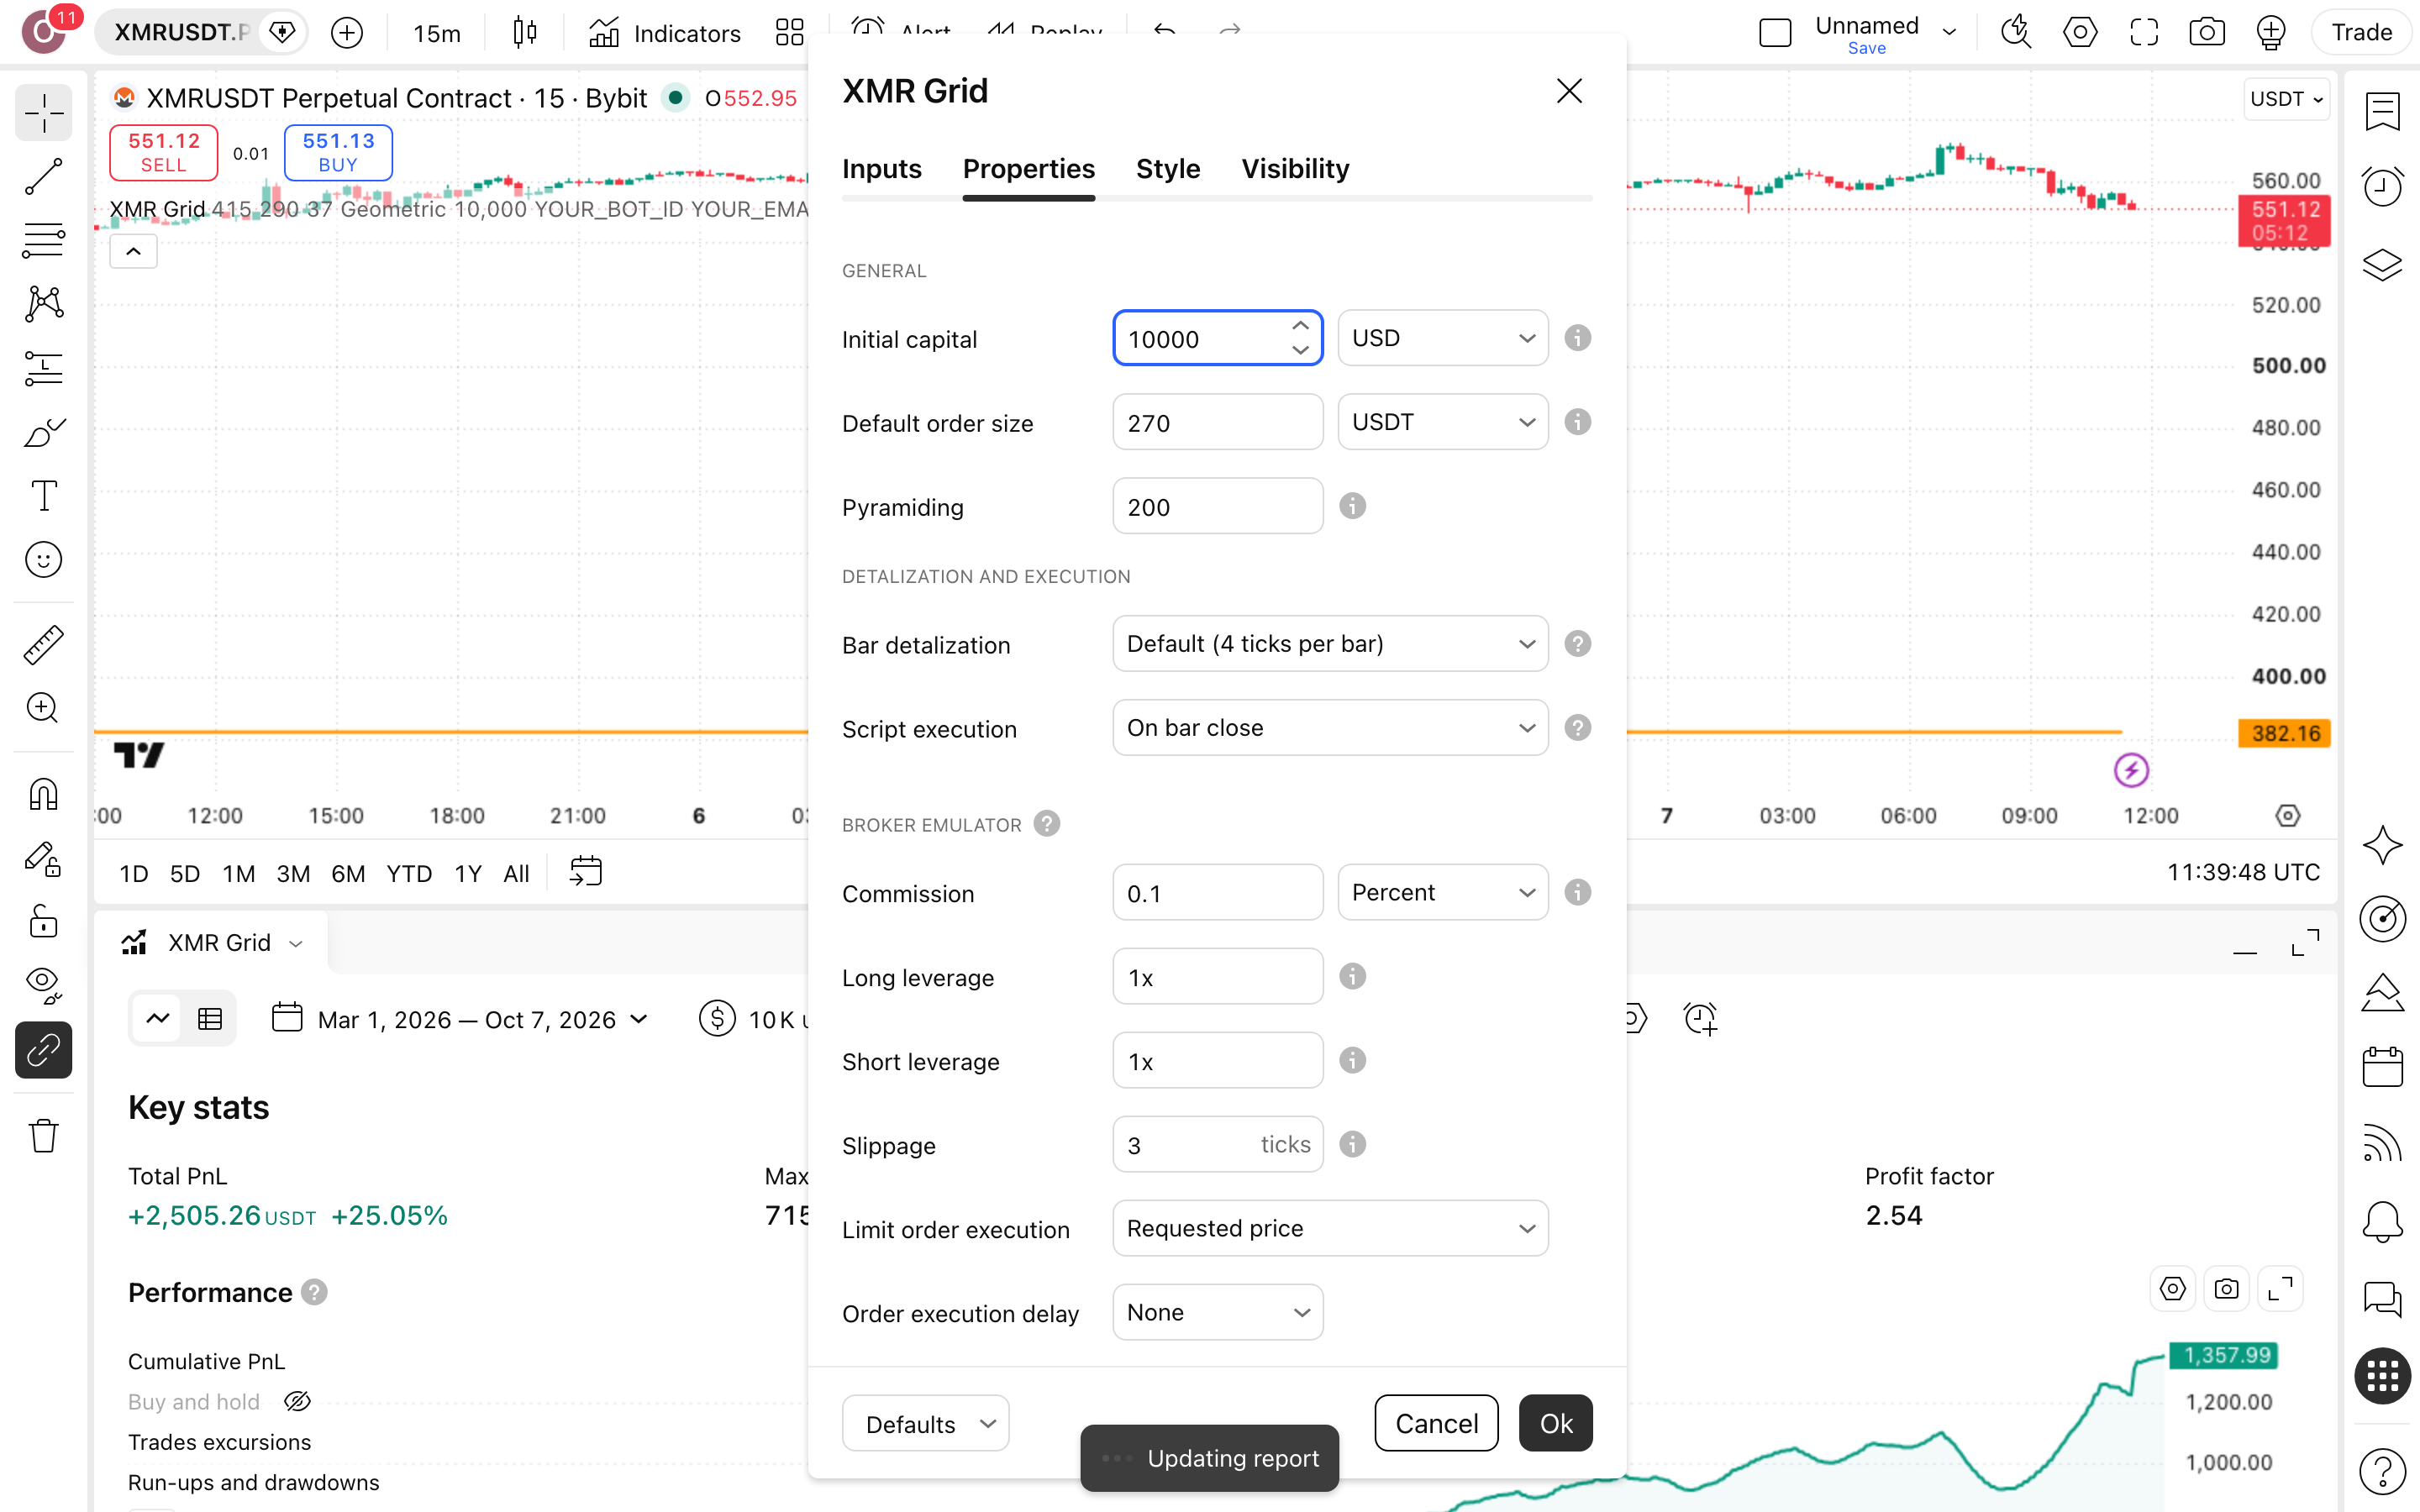The width and height of the screenshot is (2420, 1512).
Task: Select the brush drawing tool
Action: click(43, 432)
